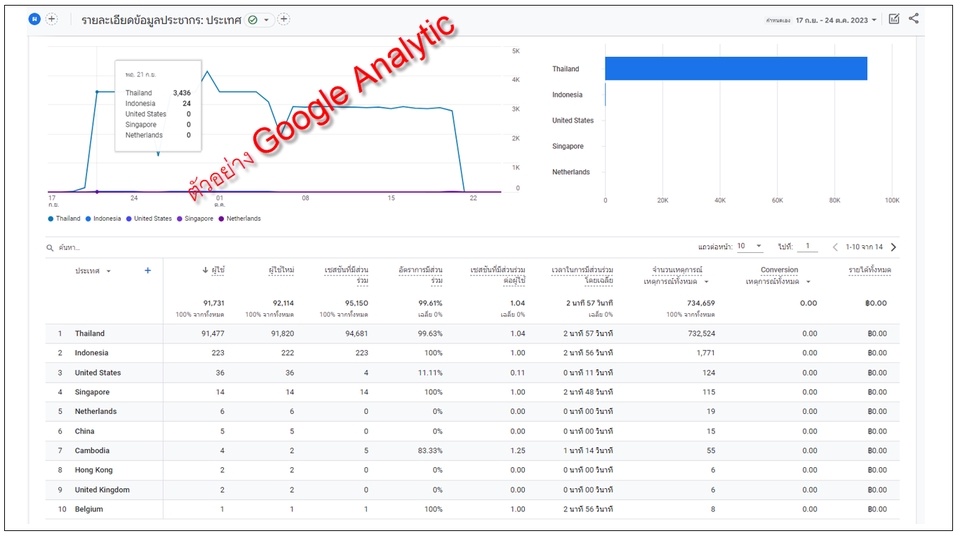Sort by the ผู้ใช้ users column header
Image resolution: width=960 pixels, height=538 pixels.
pyautogui.click(x=218, y=270)
